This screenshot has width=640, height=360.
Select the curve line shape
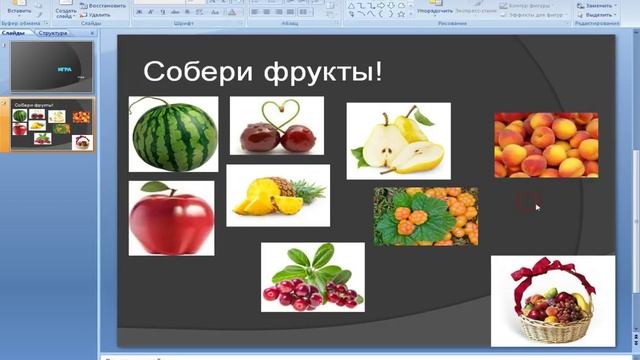pyautogui.click(x=362, y=14)
